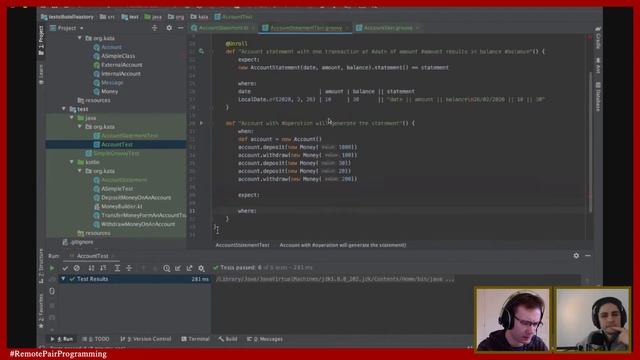Toggle the Run tool window button

[62, 339]
